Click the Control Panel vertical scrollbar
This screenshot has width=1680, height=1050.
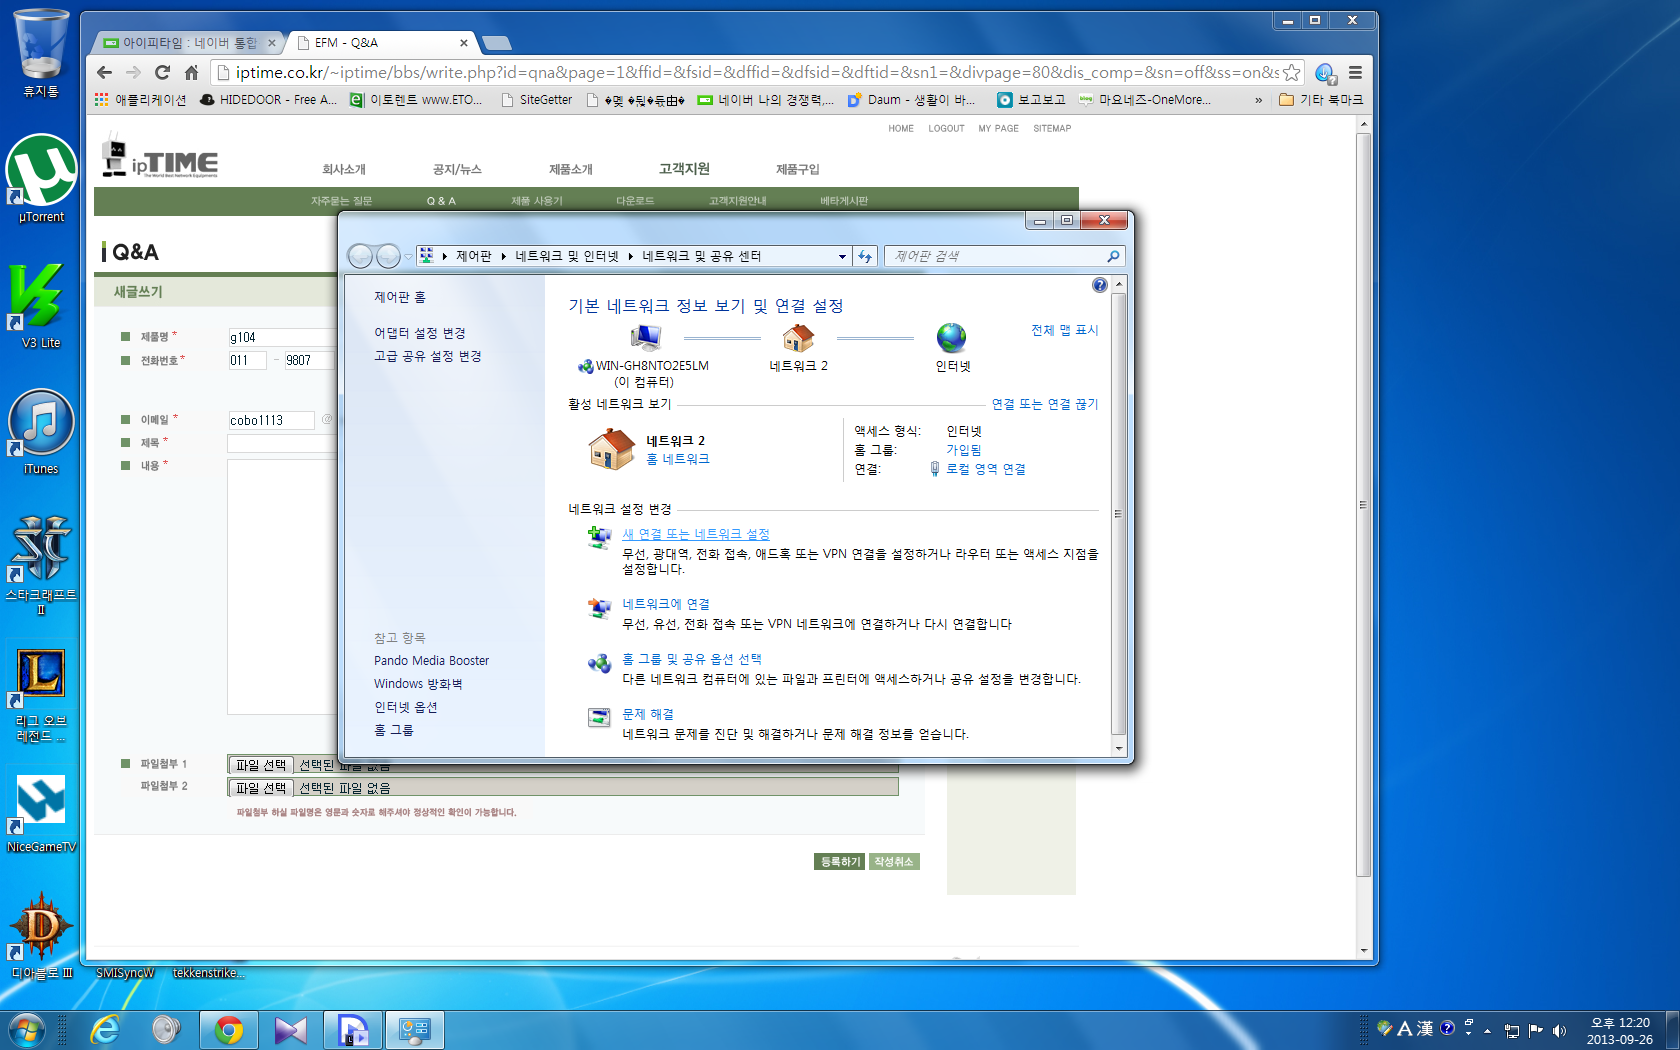point(1119,516)
